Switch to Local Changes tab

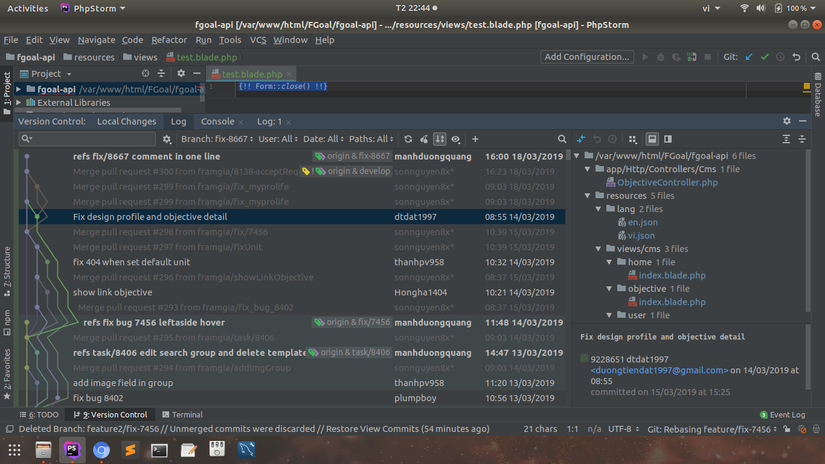126,122
